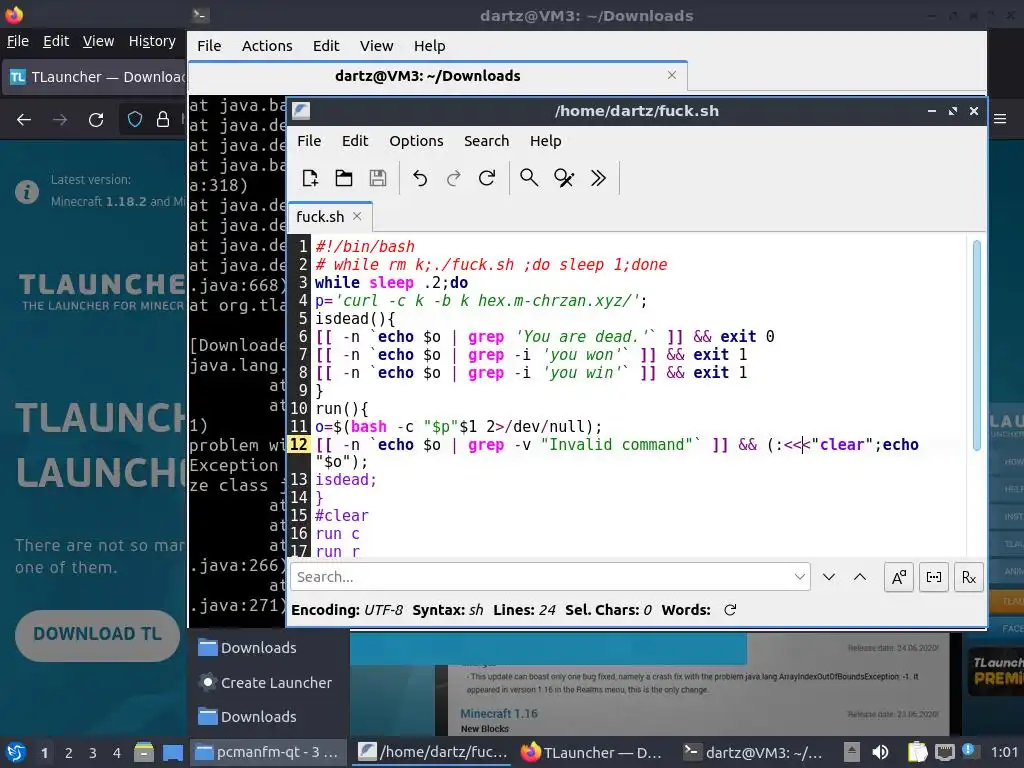Open Firefox's File menu
Viewport: 1024px width, 768px height.
click(x=18, y=41)
